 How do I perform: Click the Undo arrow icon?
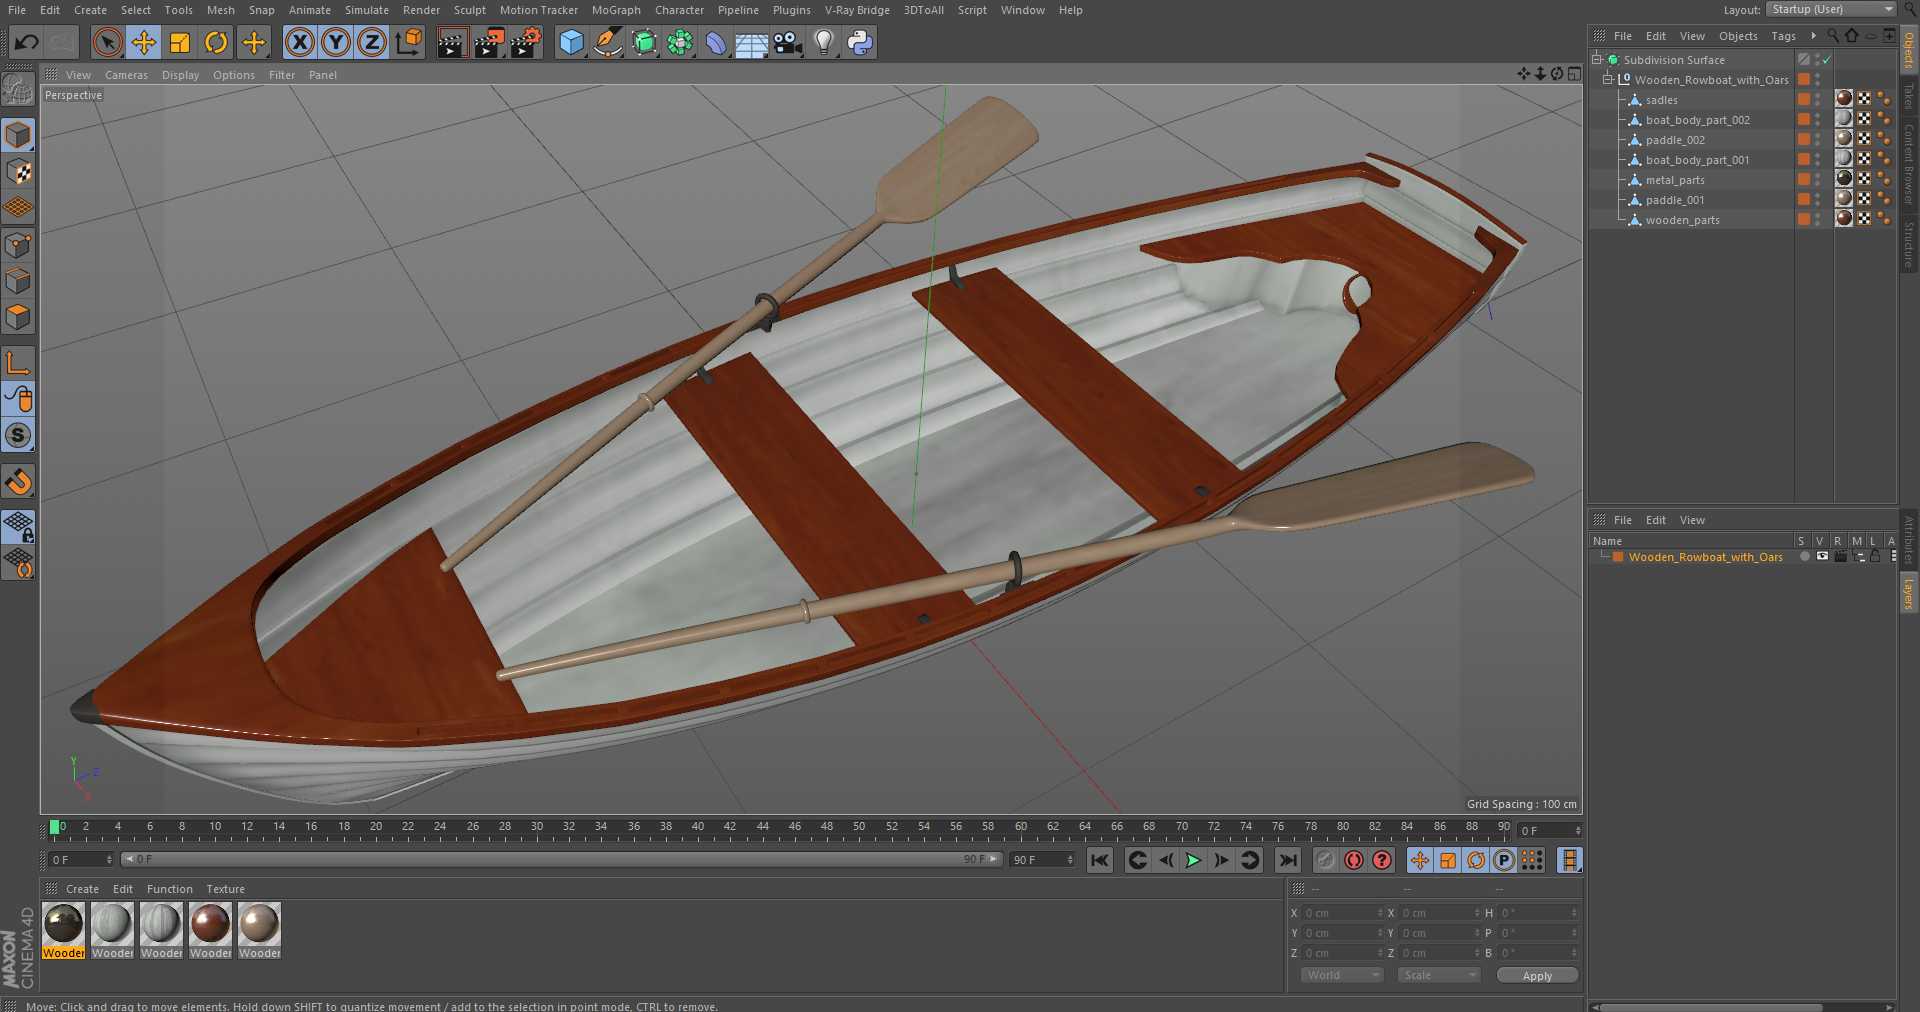27,42
